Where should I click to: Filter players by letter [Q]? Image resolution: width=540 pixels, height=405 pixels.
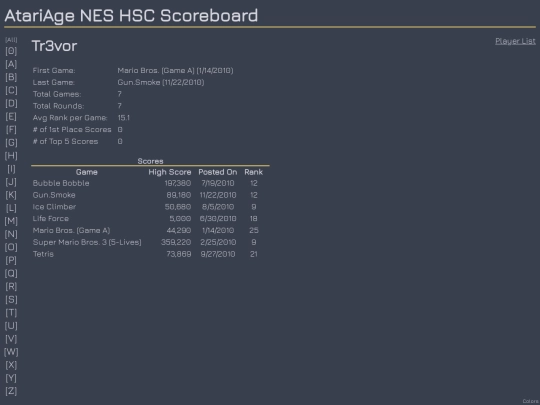11,273
